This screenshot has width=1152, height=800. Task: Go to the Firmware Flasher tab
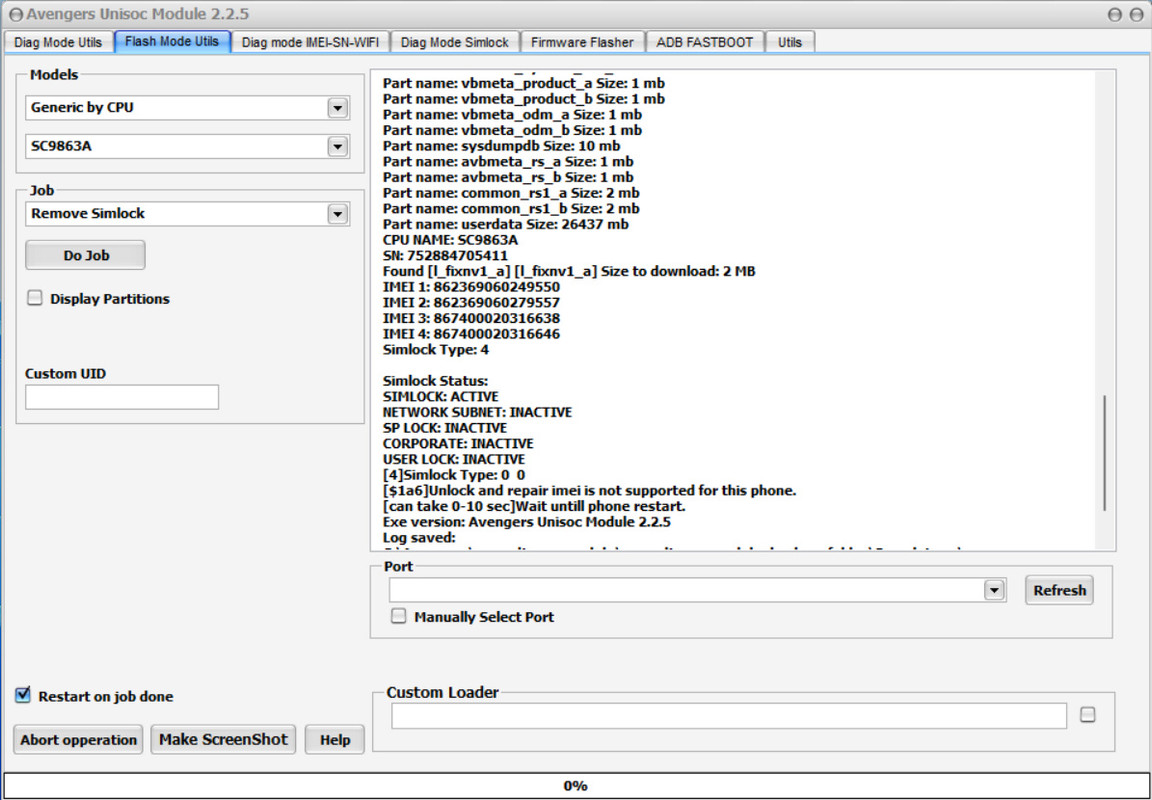tap(583, 42)
